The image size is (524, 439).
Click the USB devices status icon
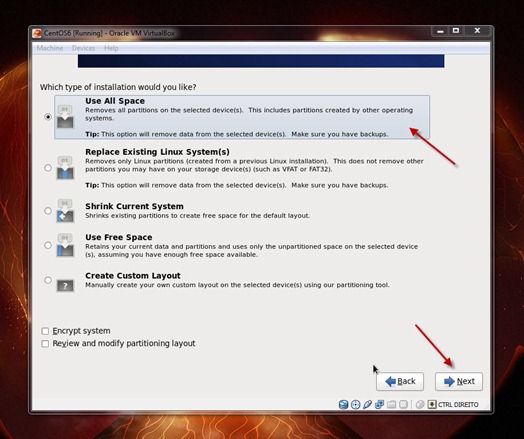(x=367, y=405)
